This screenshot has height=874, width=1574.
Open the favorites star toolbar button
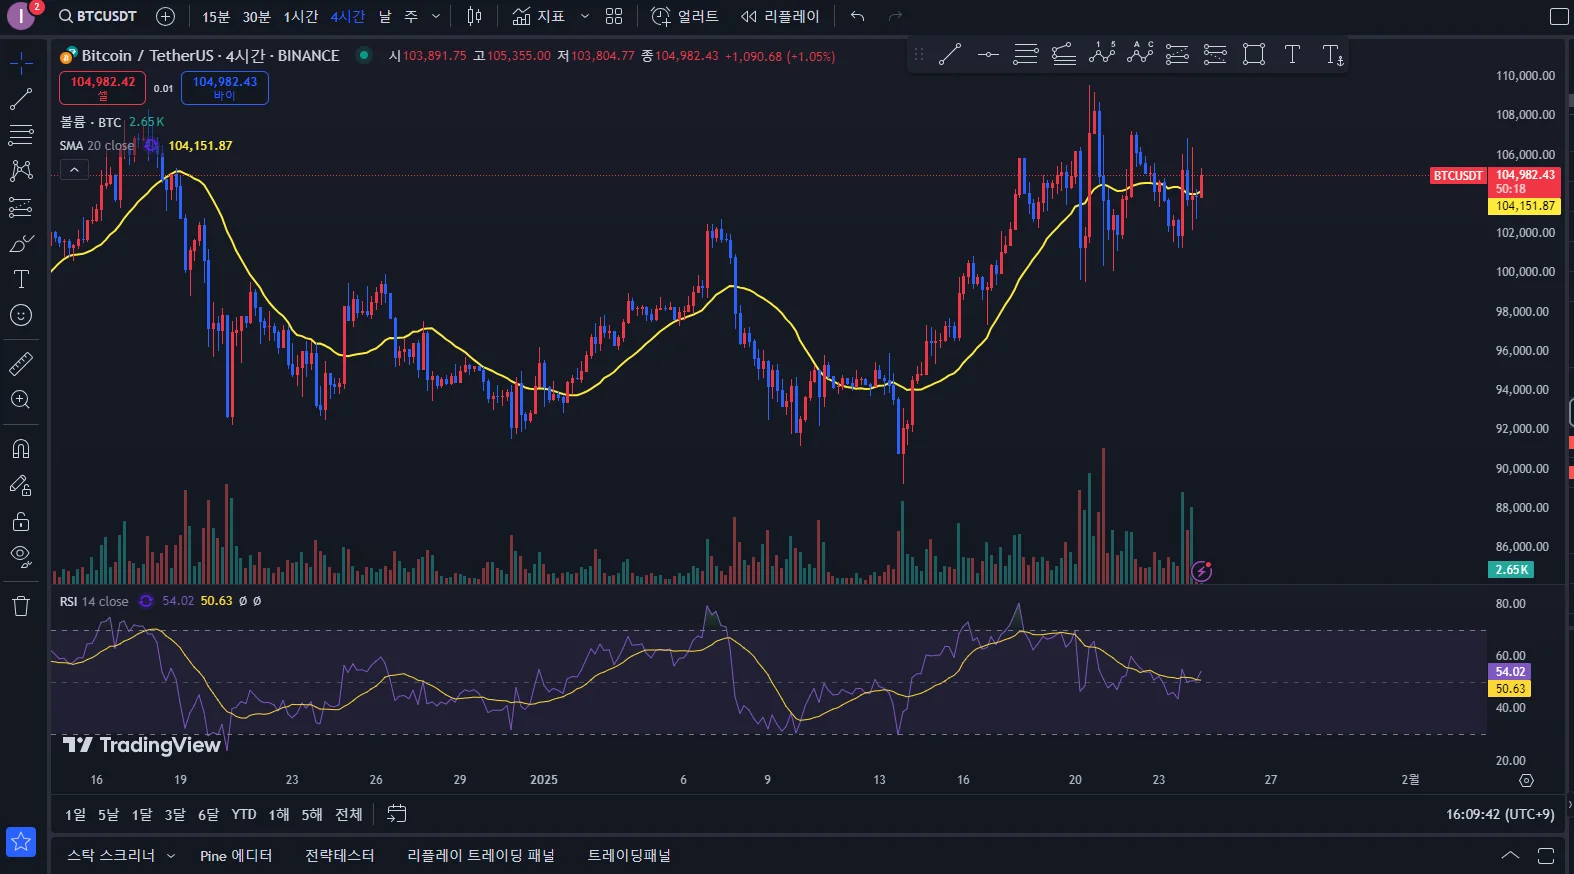coord(21,842)
